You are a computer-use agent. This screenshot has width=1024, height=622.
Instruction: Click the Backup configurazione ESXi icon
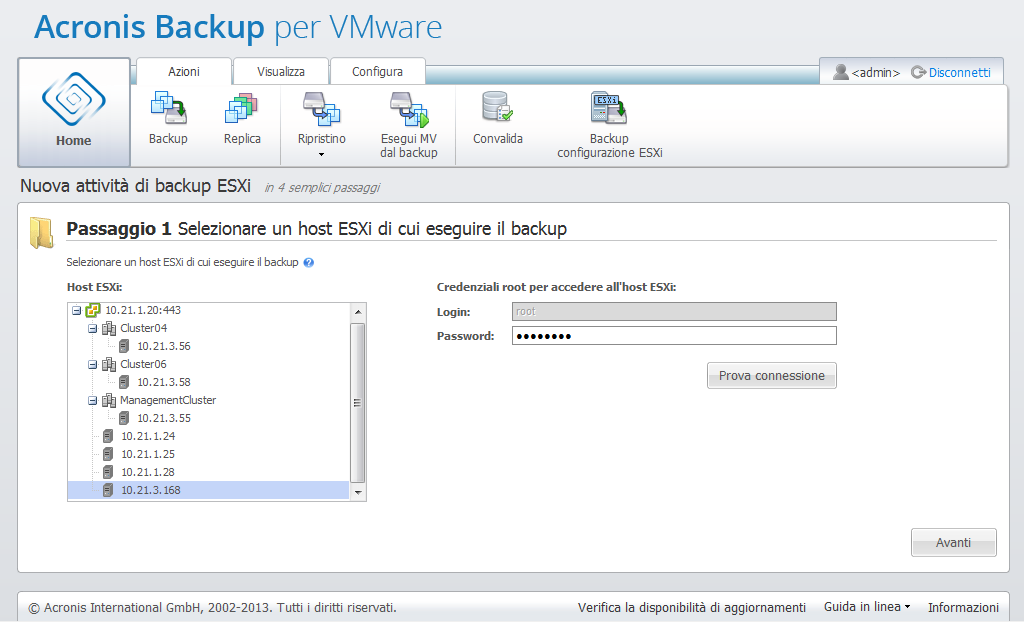tap(609, 108)
